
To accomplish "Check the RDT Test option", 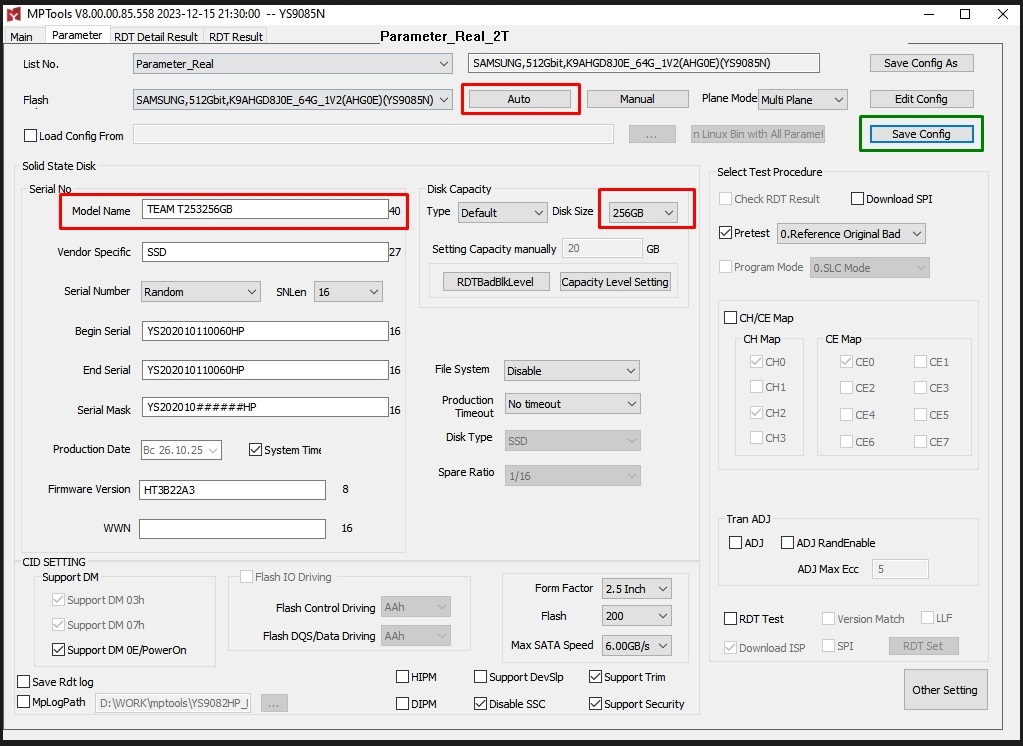I will (731, 619).
